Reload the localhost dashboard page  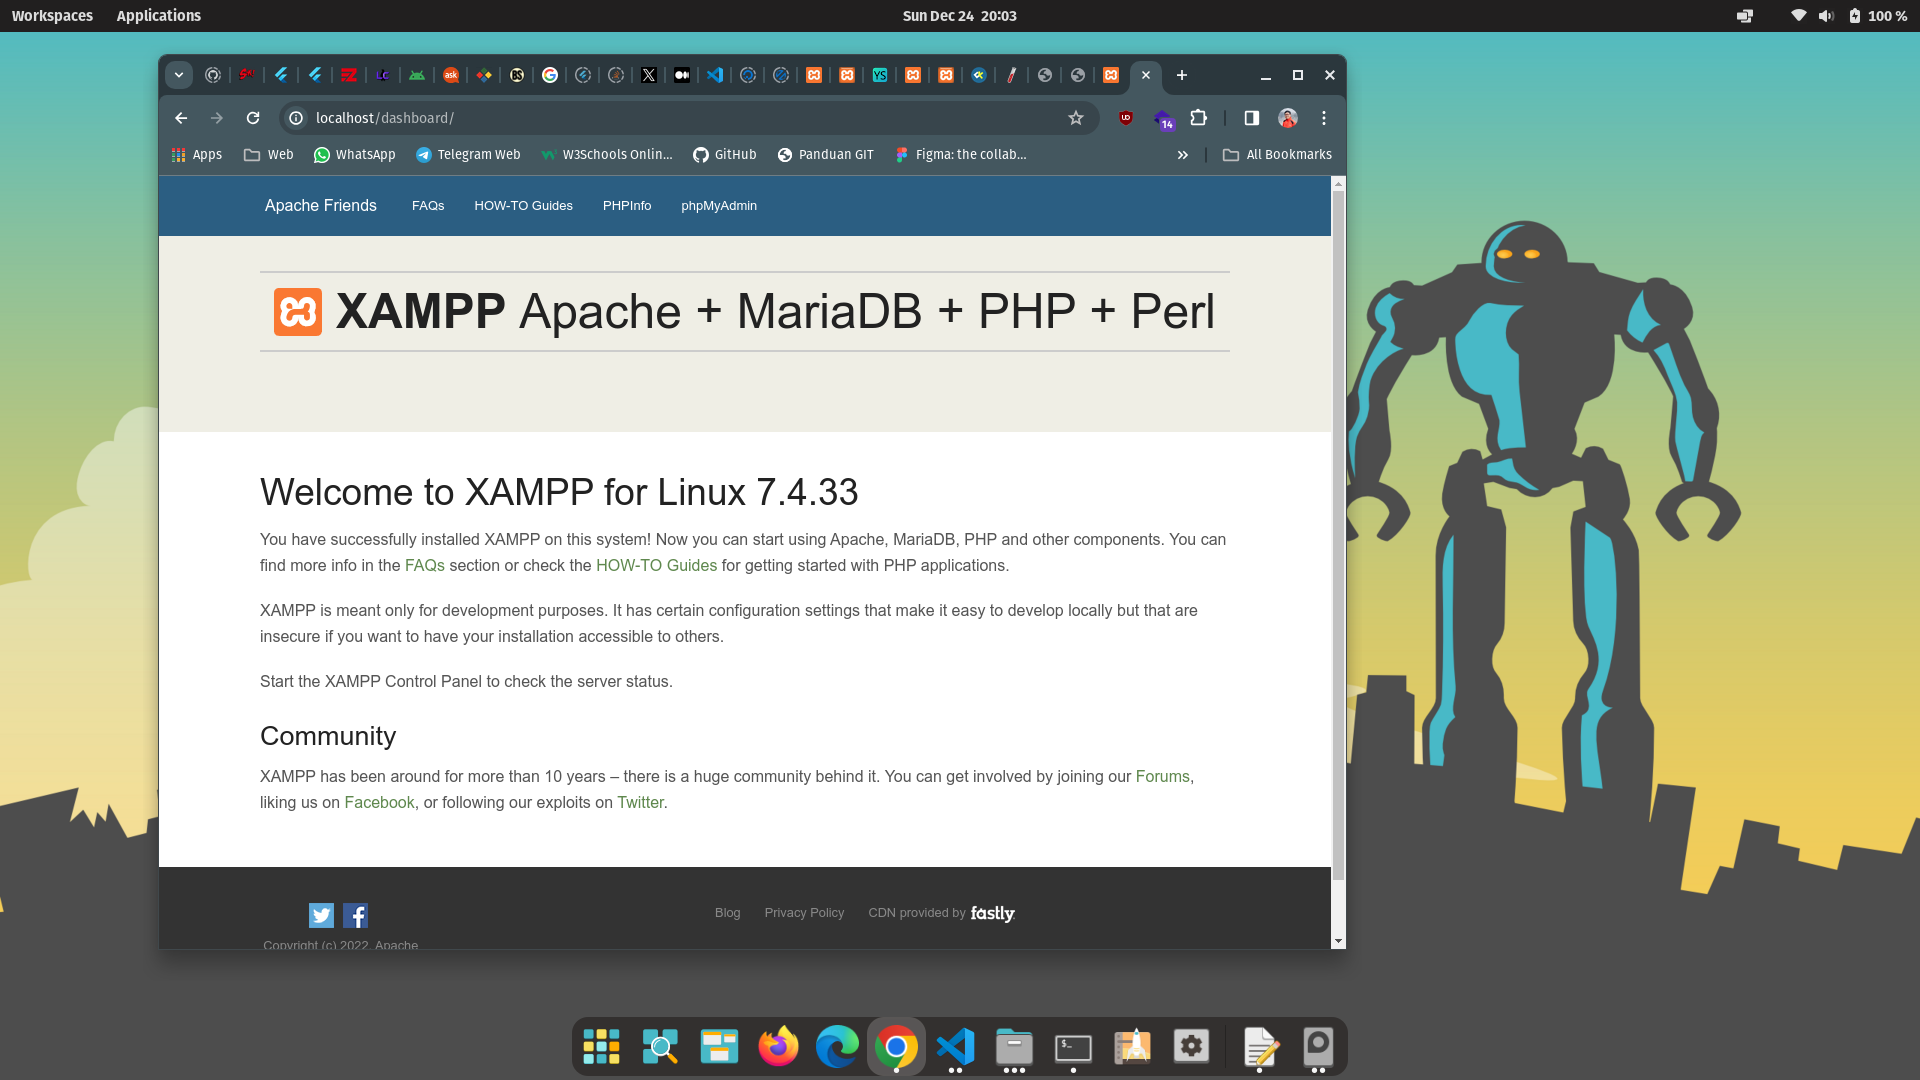point(253,118)
